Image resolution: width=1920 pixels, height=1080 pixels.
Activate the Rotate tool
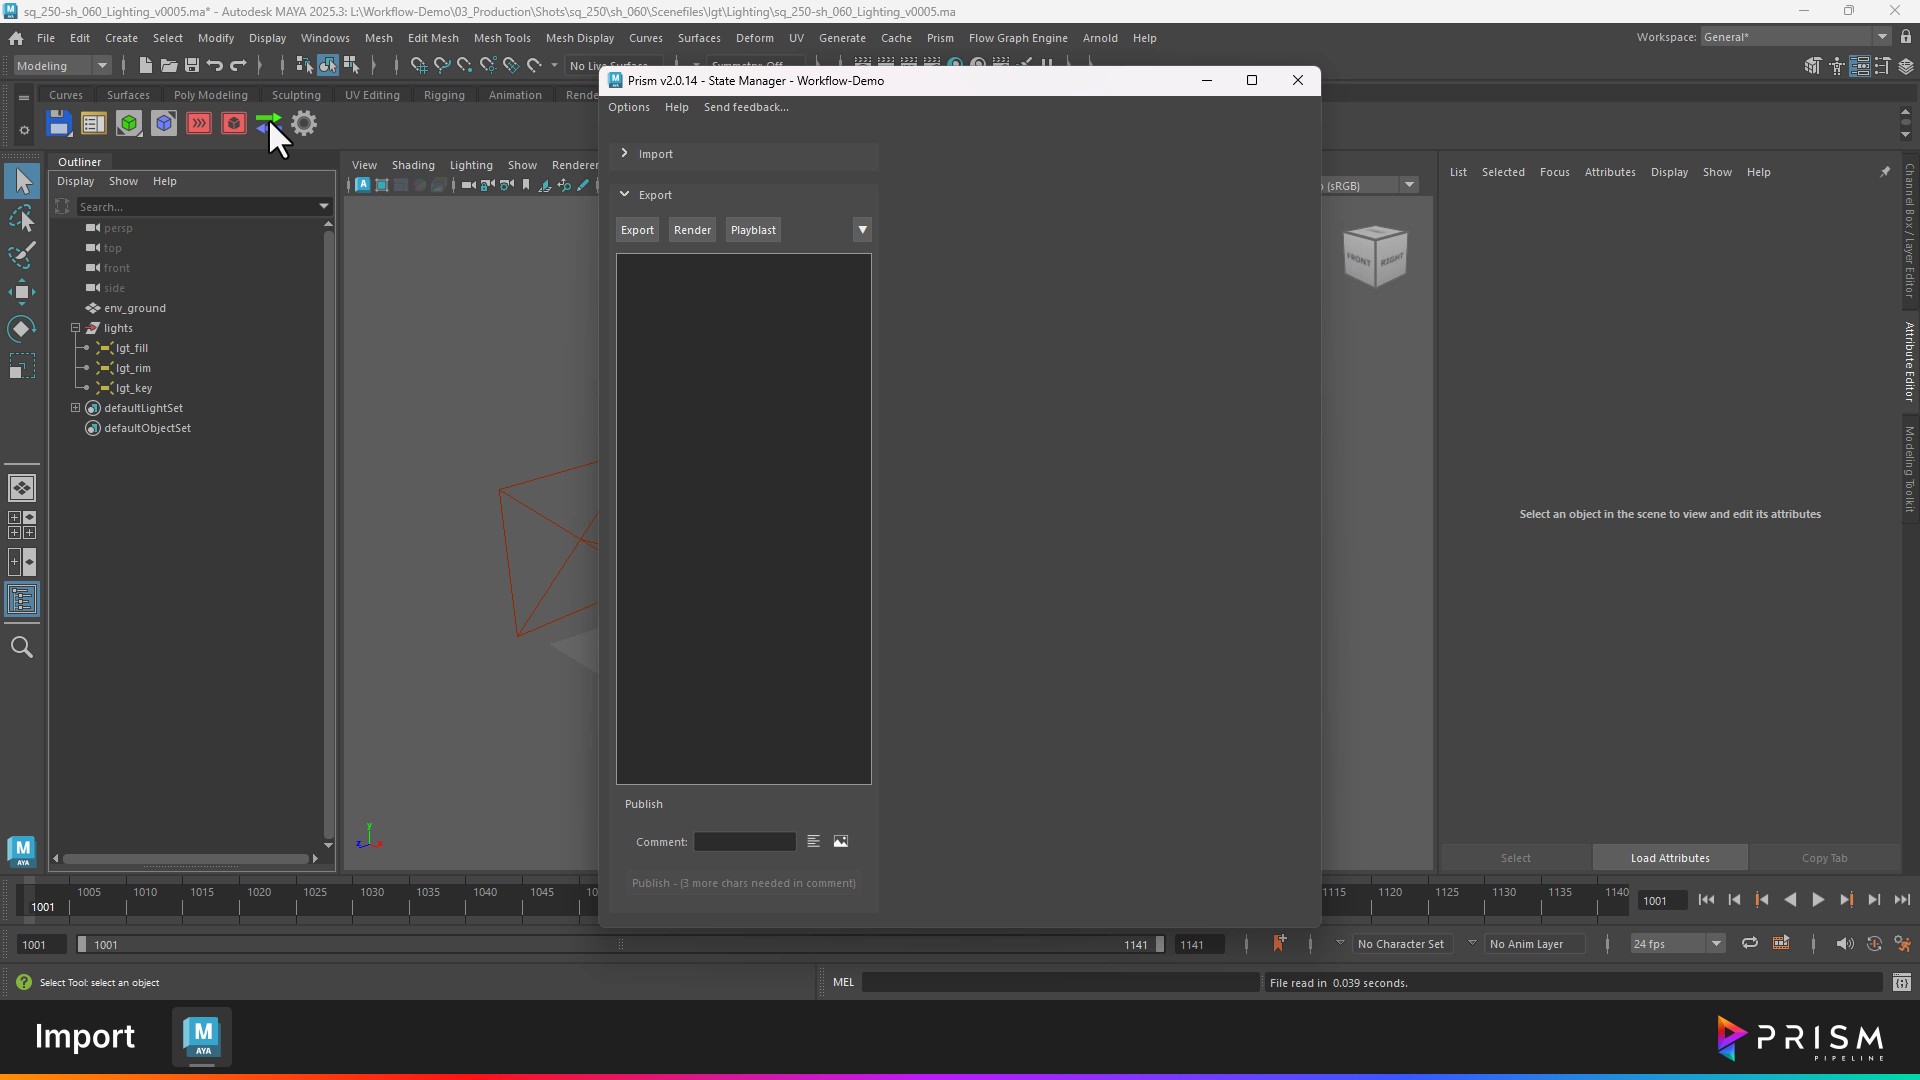click(22, 329)
